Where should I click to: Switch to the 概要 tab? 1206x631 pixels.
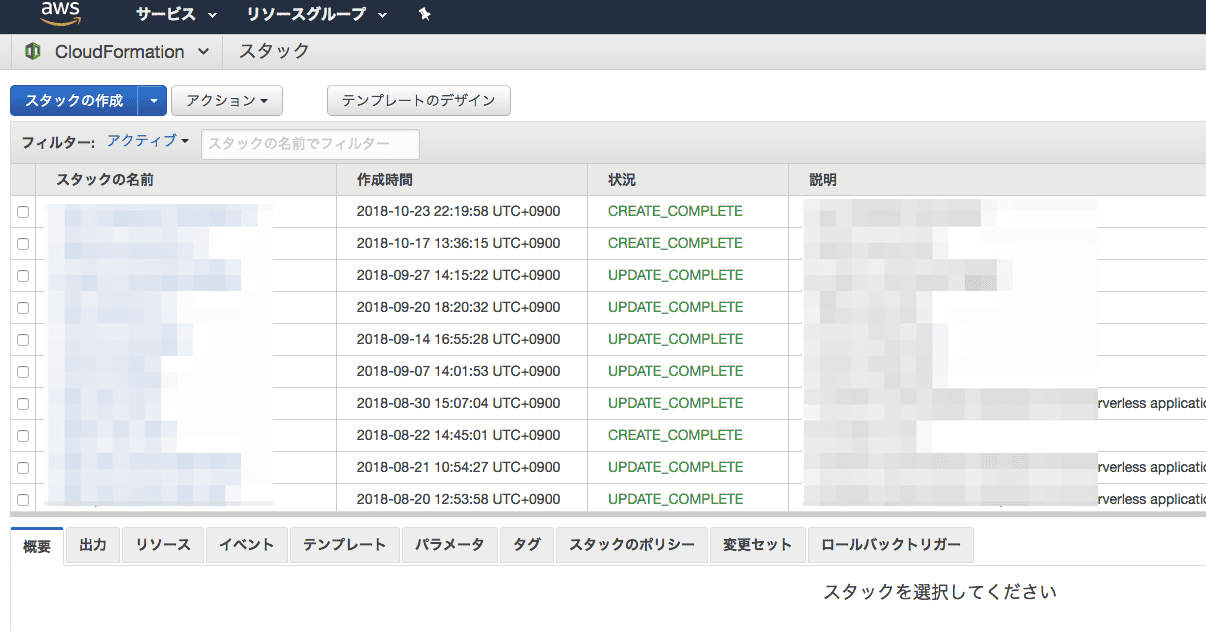(37, 545)
